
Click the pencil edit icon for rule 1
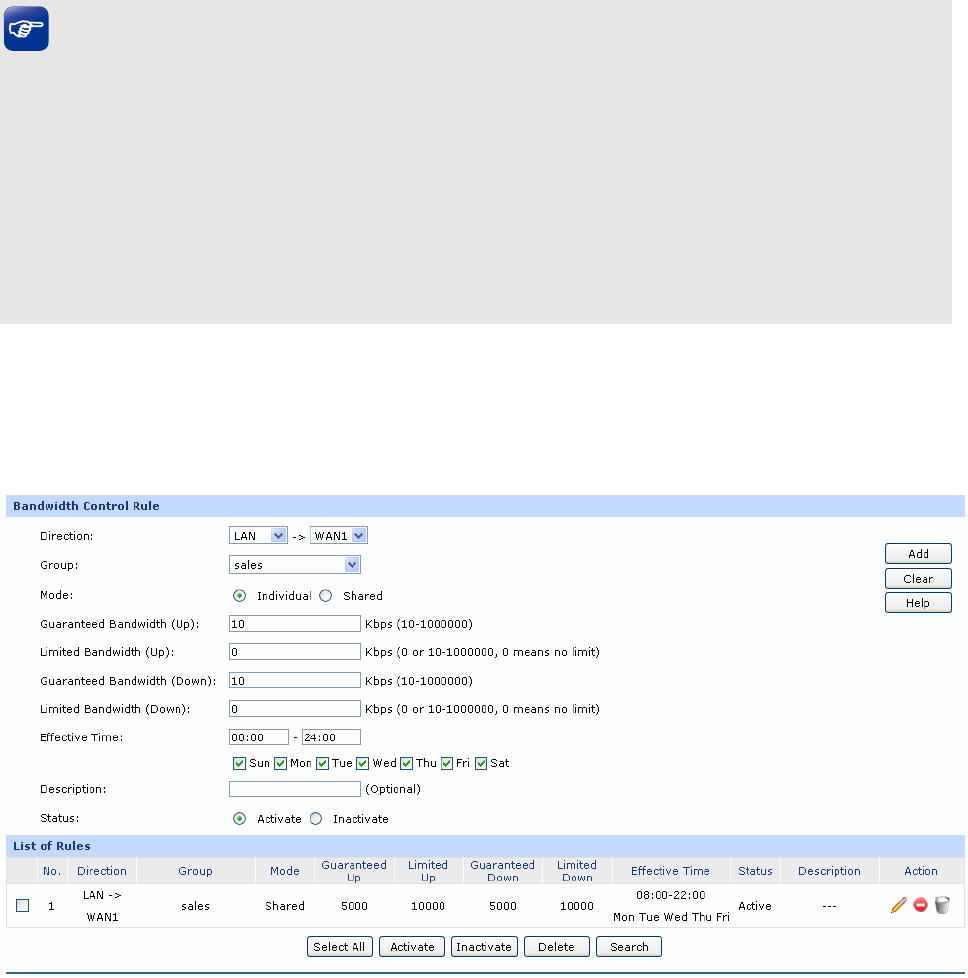[898, 905]
